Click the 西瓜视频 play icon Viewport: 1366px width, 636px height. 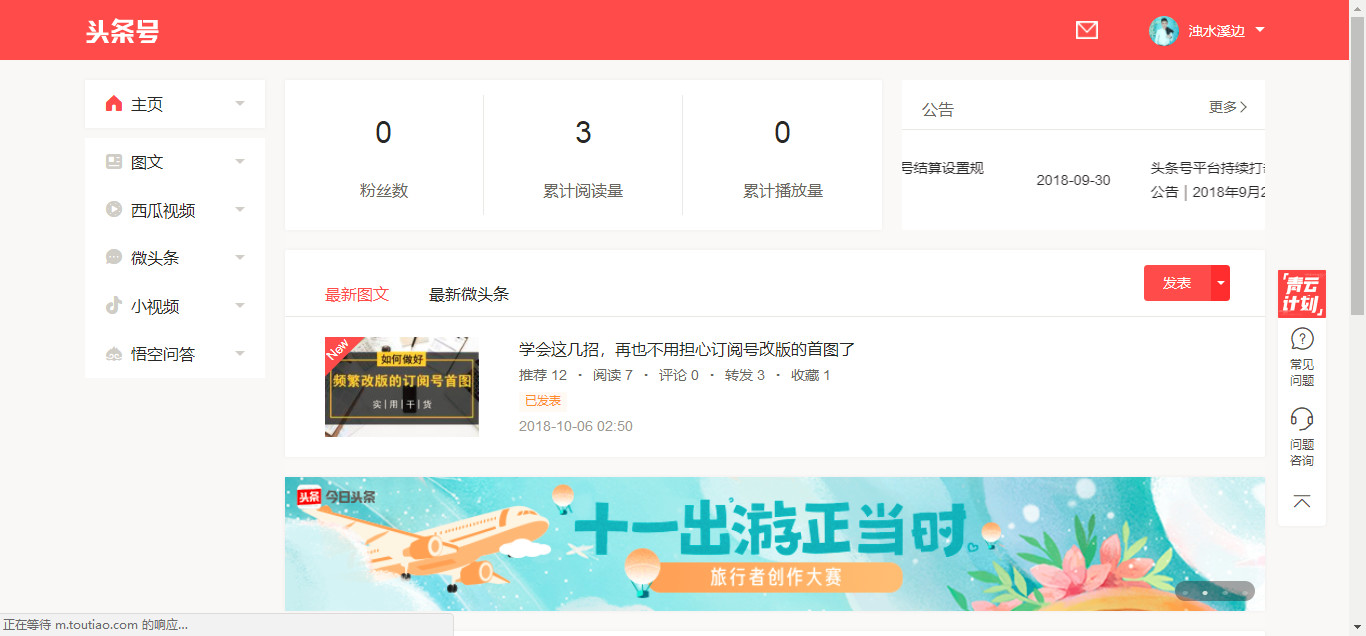[114, 210]
